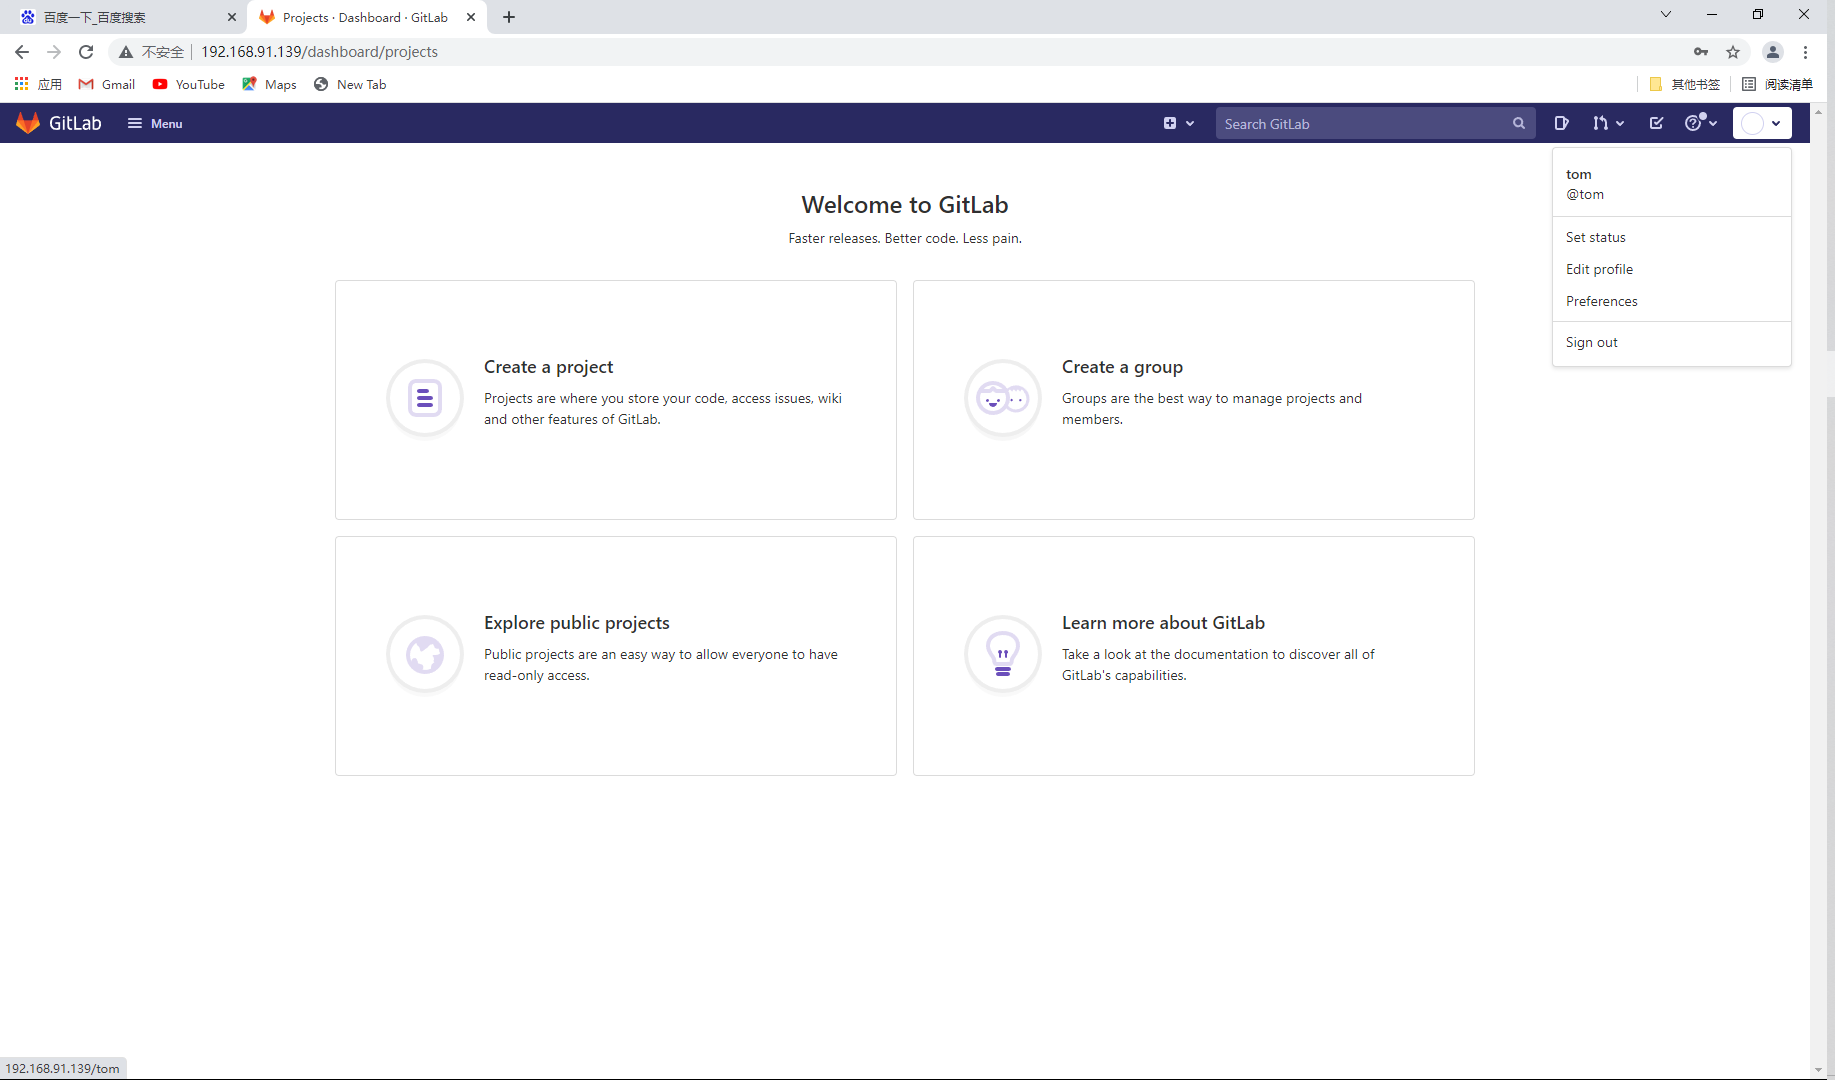This screenshot has width=1835, height=1080.
Task: Close the Baidu browser tab
Action: point(232,17)
